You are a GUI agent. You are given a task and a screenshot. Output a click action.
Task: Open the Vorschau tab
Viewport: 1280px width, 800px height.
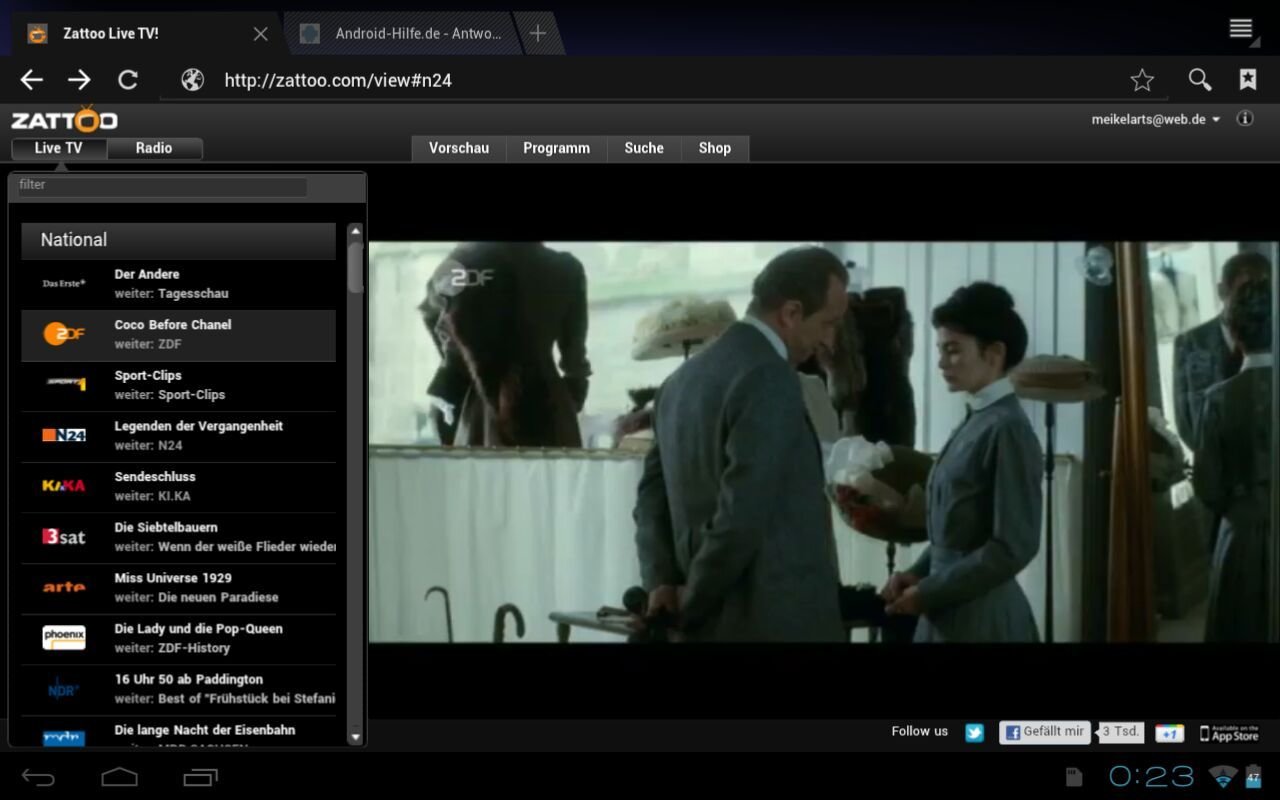[459, 148]
